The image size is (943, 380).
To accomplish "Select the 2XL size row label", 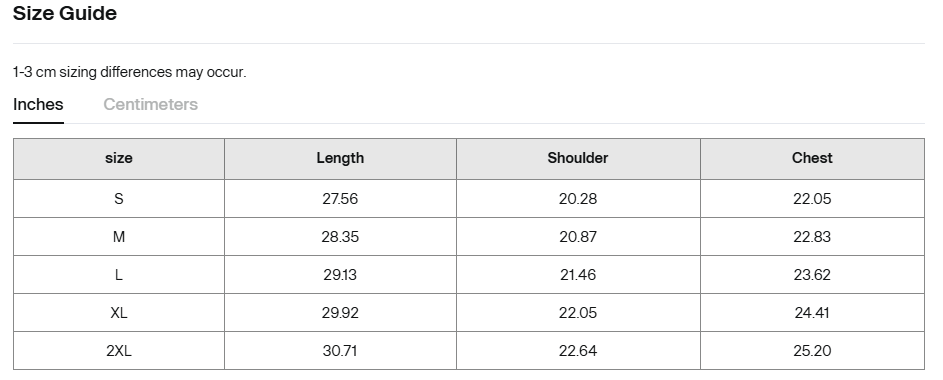I will tap(119, 351).
